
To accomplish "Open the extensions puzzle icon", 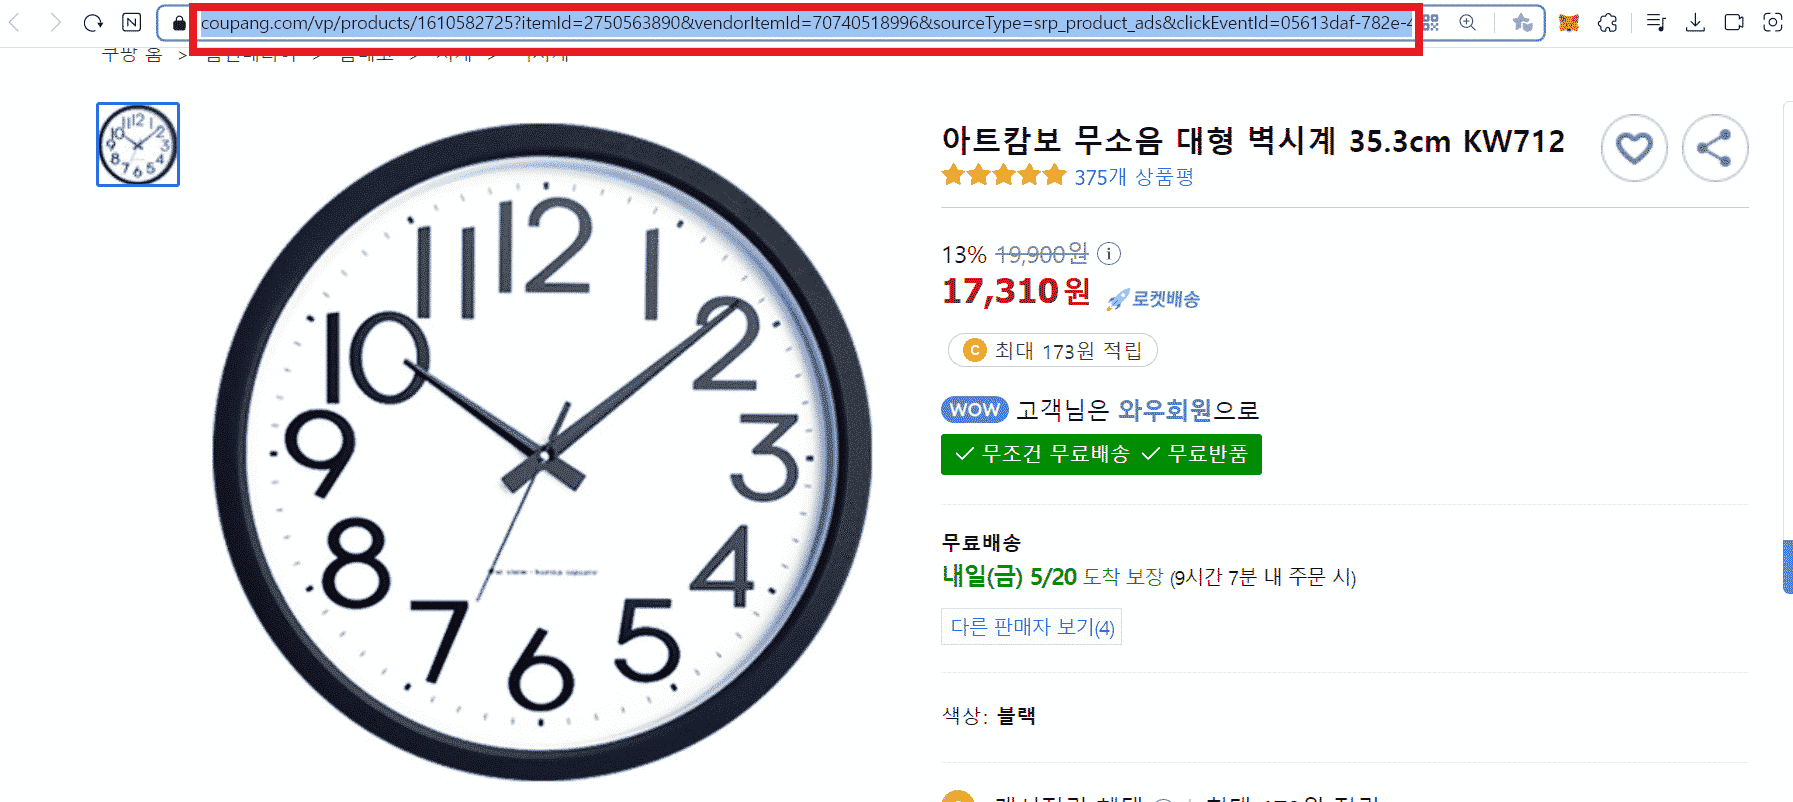I will (1608, 22).
